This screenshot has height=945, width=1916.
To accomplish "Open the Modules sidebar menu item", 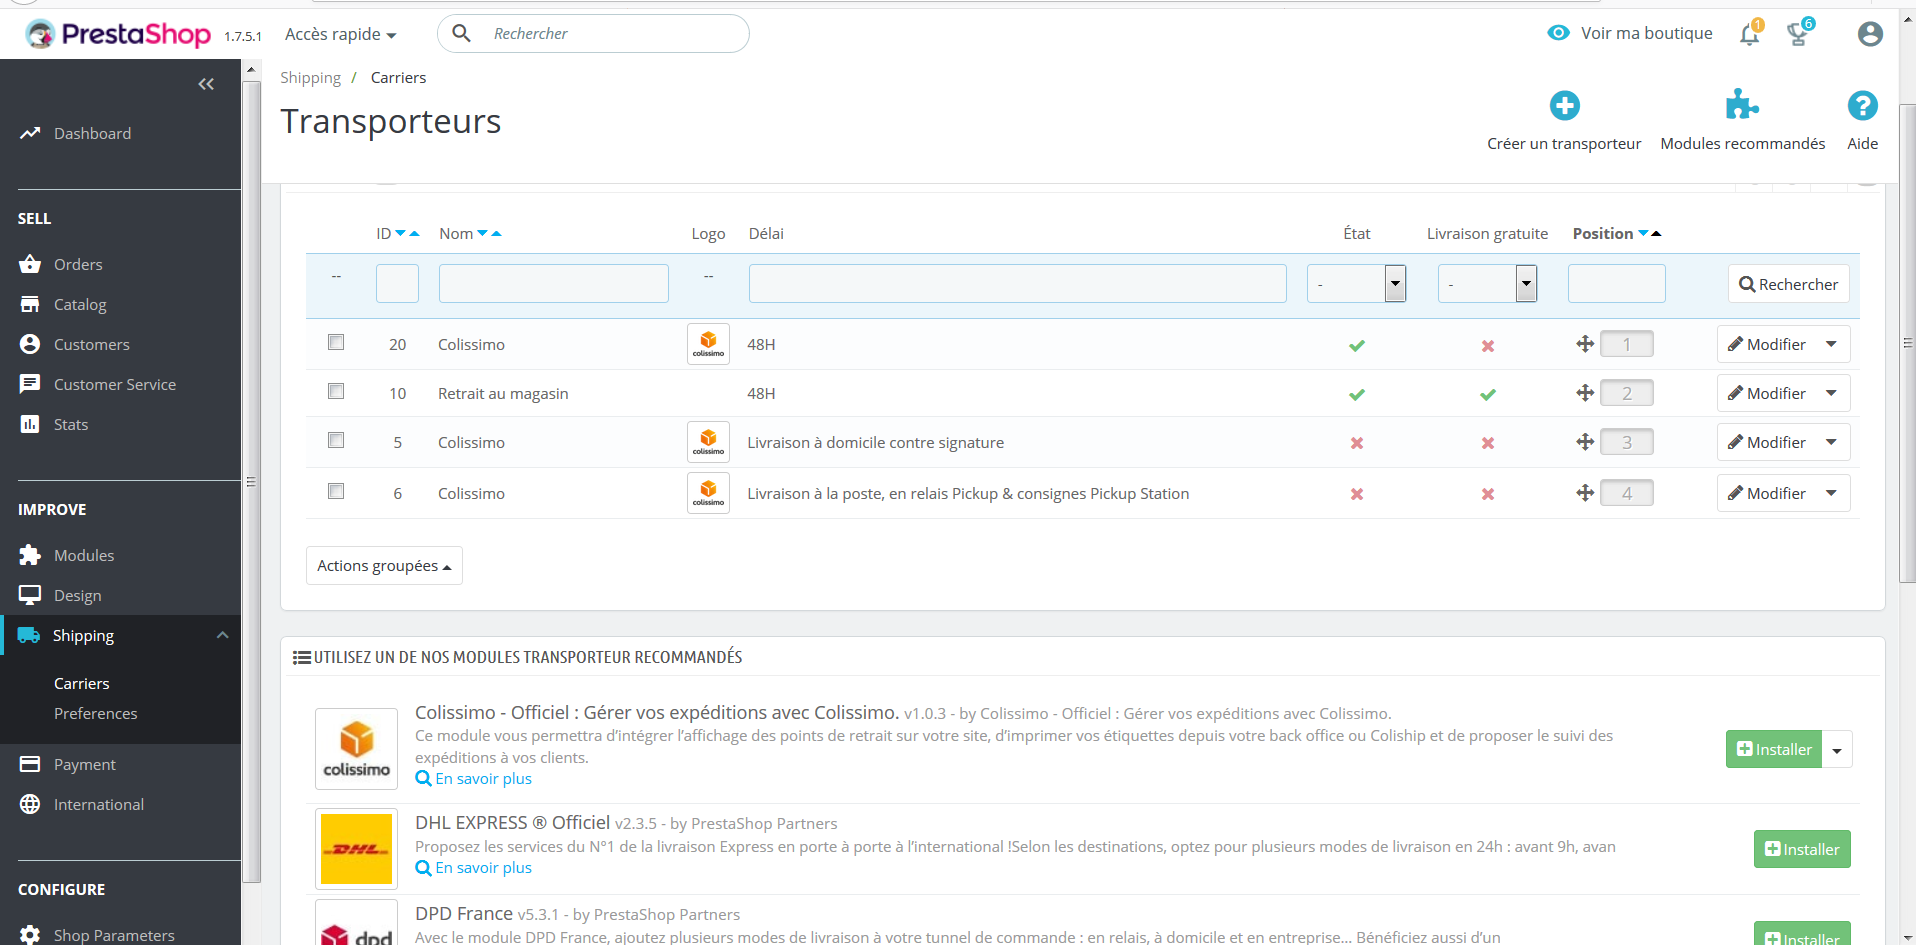I will [x=84, y=555].
